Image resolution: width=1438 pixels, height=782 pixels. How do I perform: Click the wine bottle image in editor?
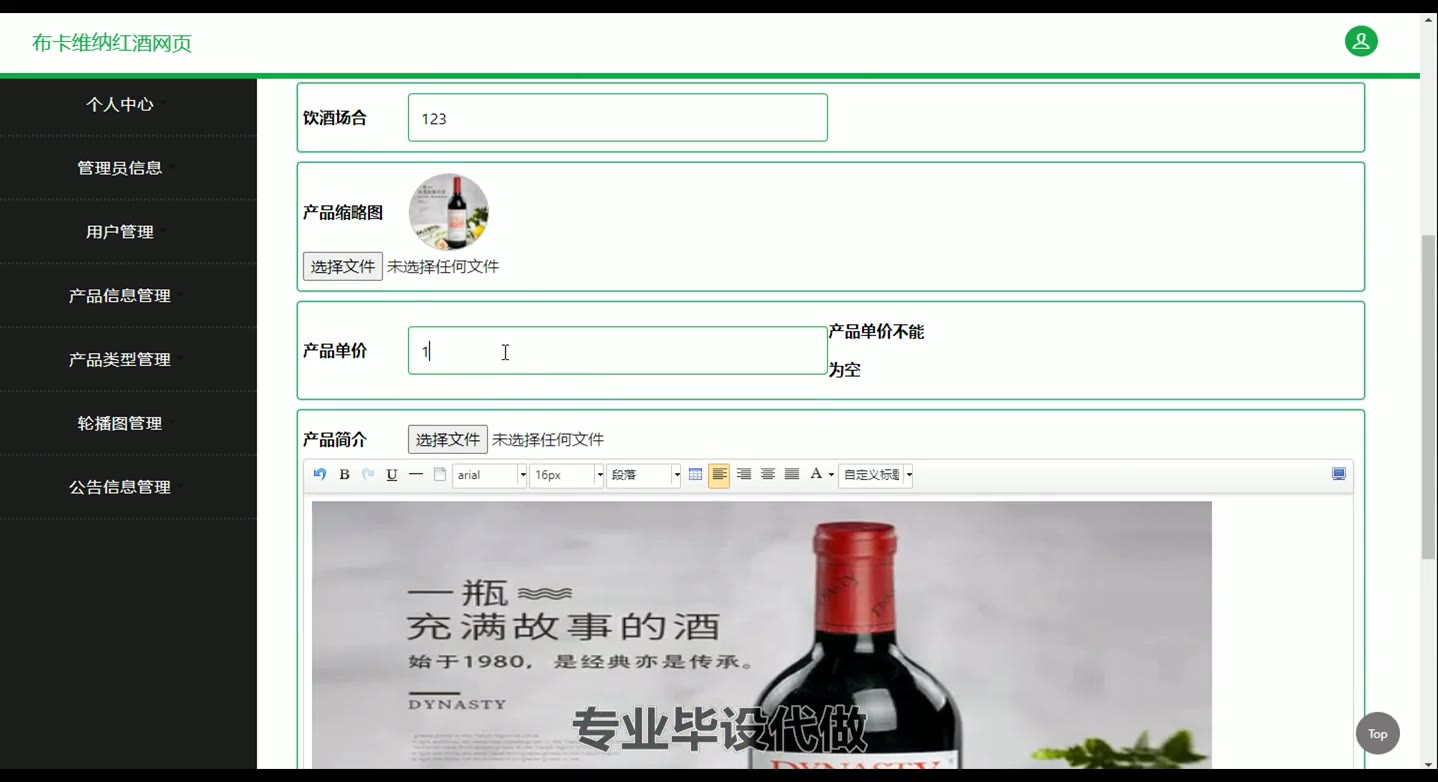click(762, 635)
